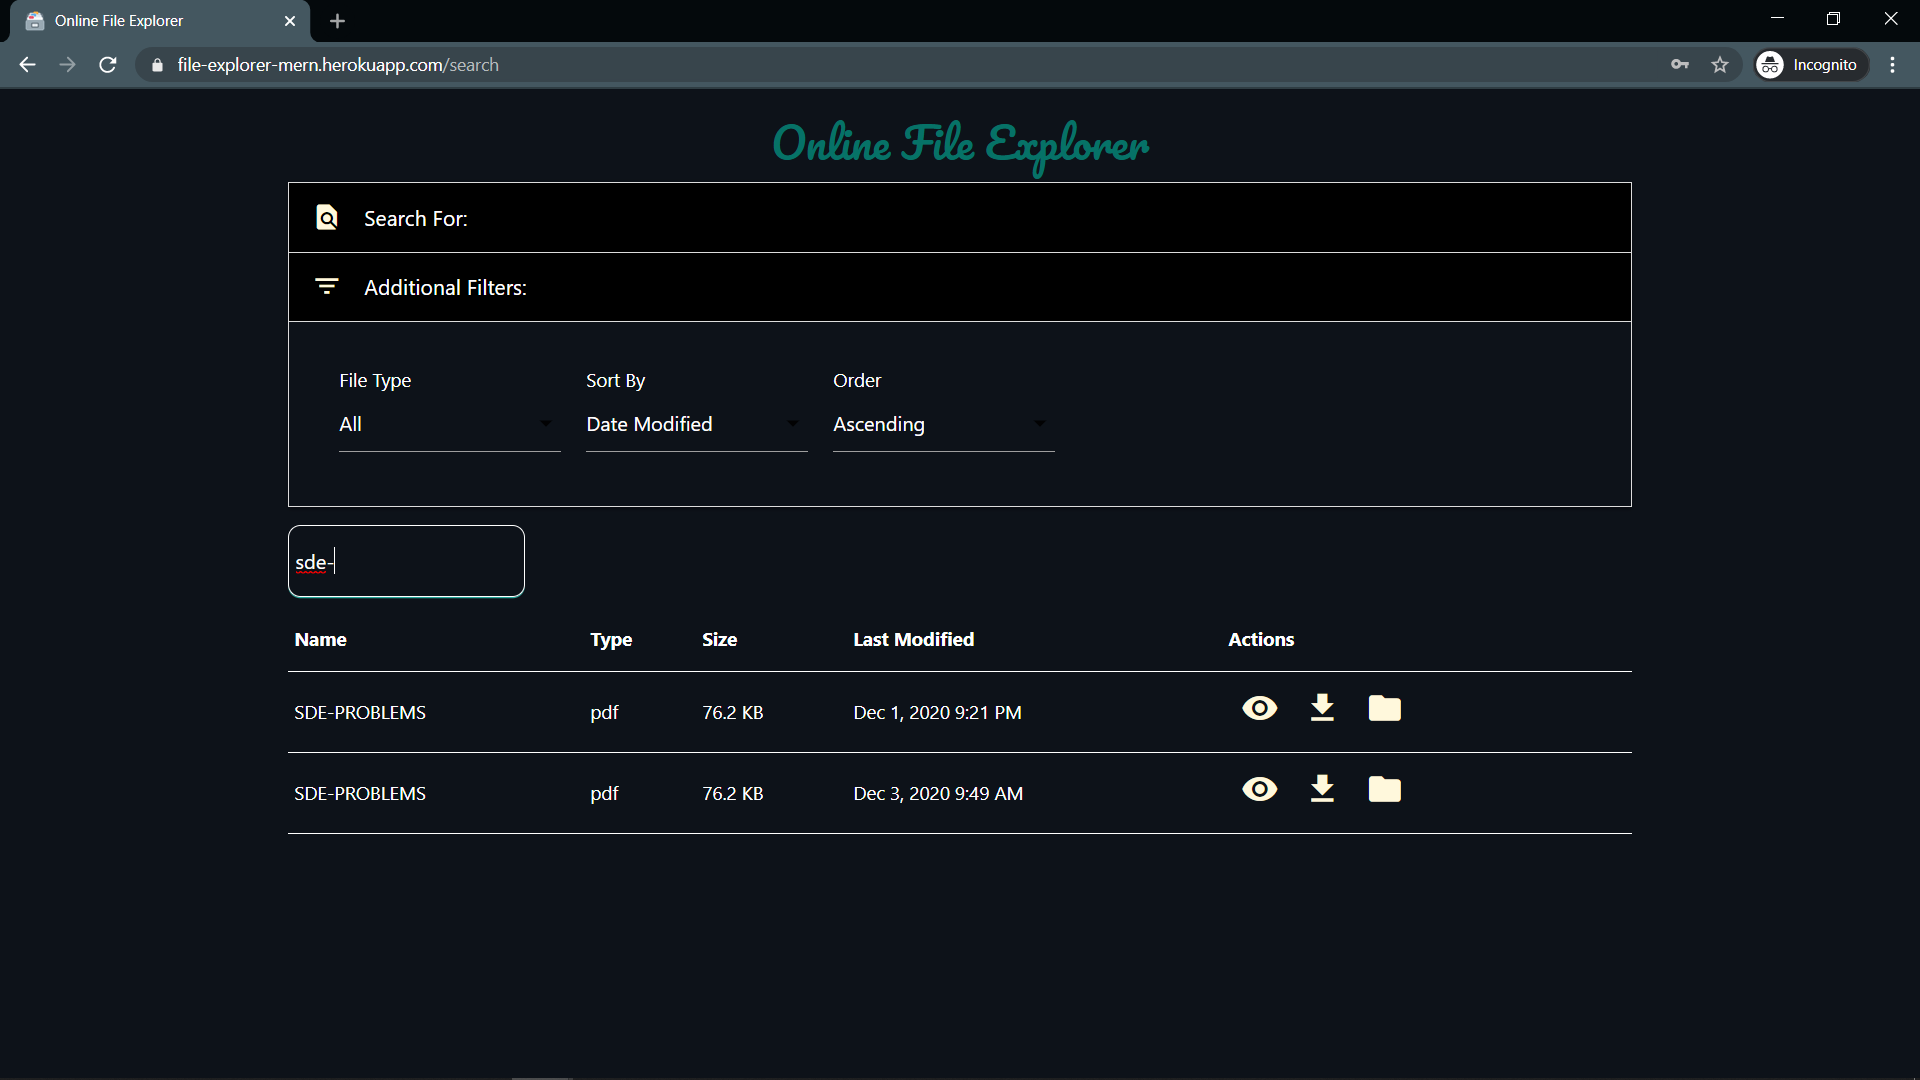Download the Dec 3 SDE-PROBLEMS pdf
1920x1080 pixels.
[x=1322, y=790]
